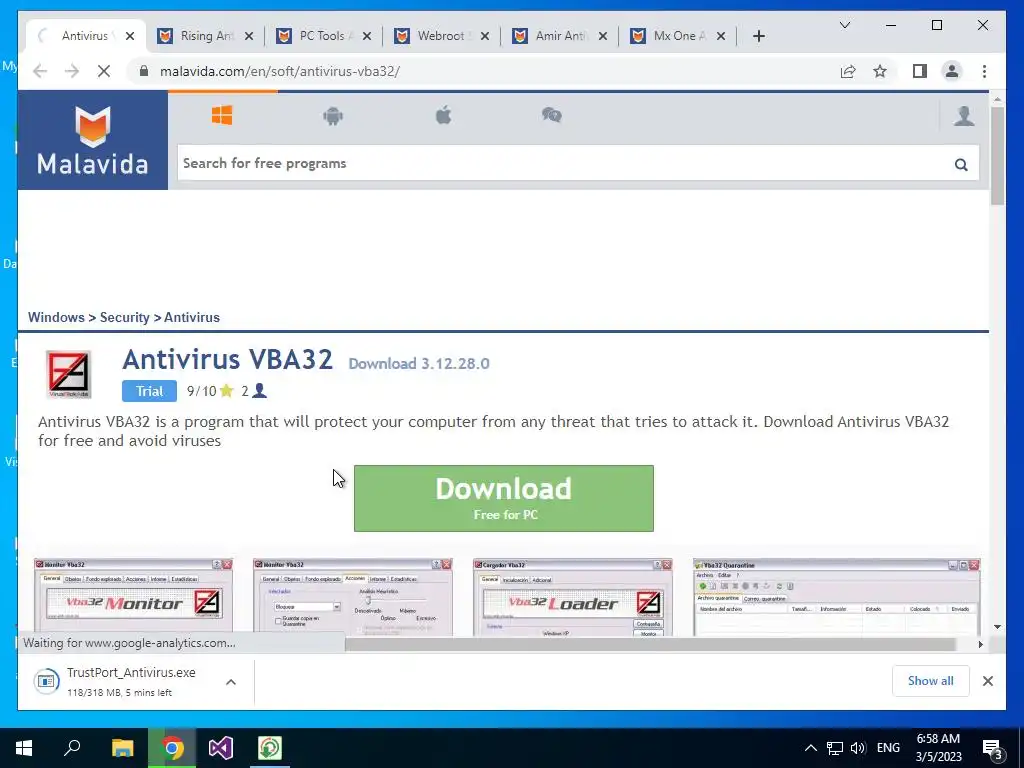Viewport: 1024px width, 768px height.
Task: Open the Chrome three-dot menu
Action: (x=984, y=71)
